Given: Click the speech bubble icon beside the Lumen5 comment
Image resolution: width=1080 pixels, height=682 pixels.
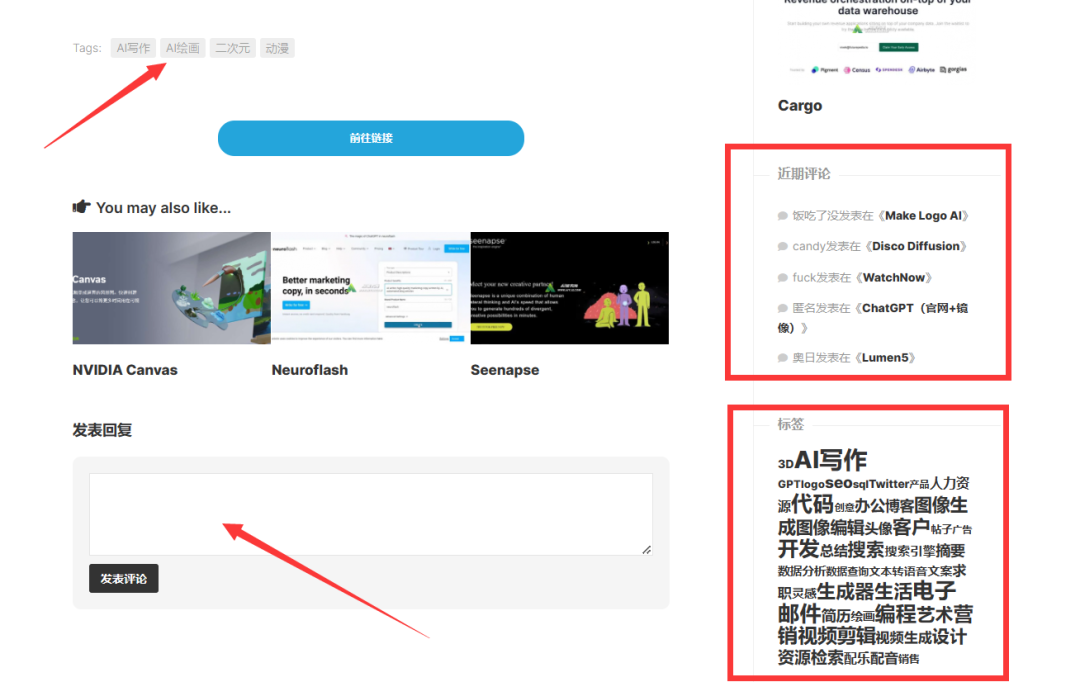Looking at the screenshot, I should click(x=782, y=358).
